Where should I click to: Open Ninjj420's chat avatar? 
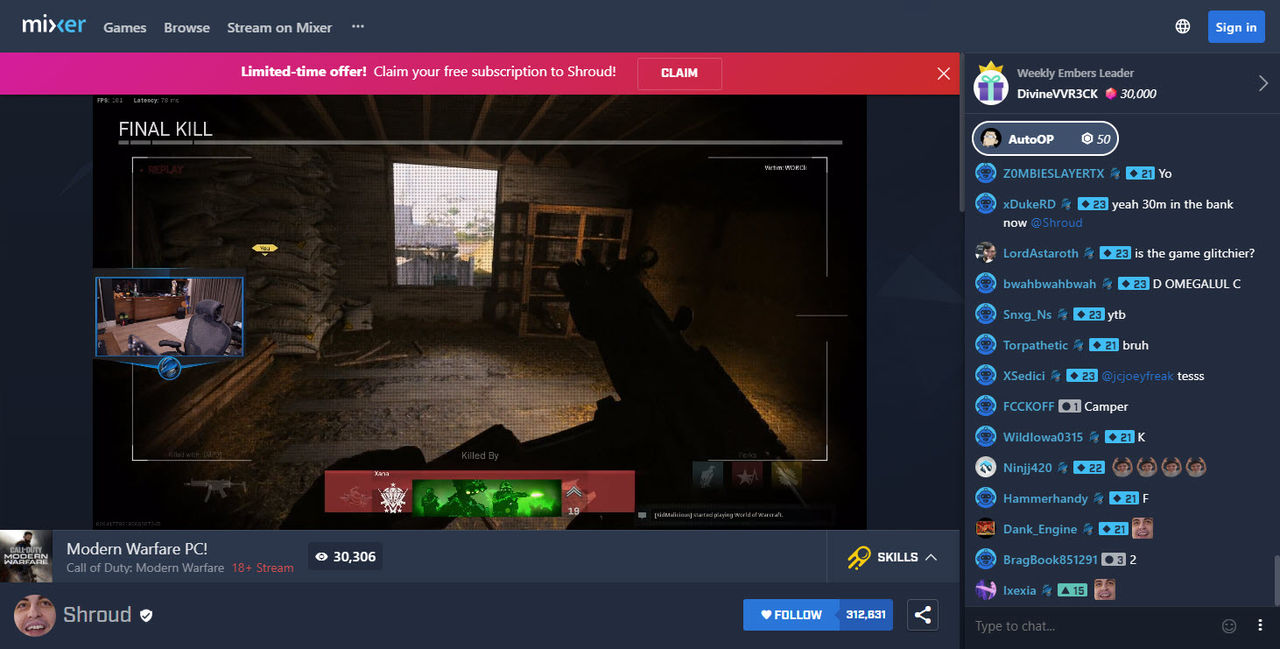click(986, 467)
